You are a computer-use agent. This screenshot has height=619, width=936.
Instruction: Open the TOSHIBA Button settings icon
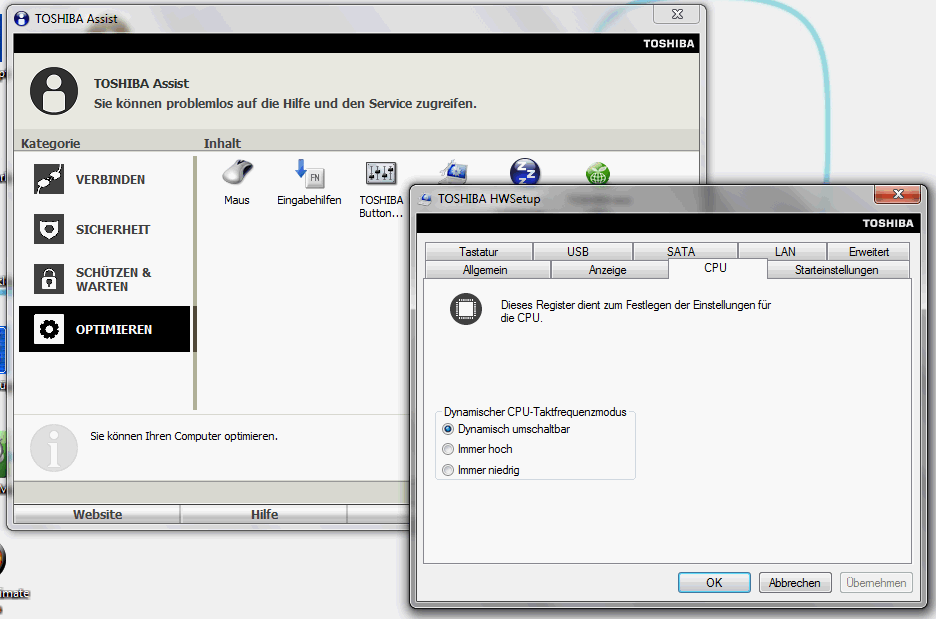coord(381,173)
